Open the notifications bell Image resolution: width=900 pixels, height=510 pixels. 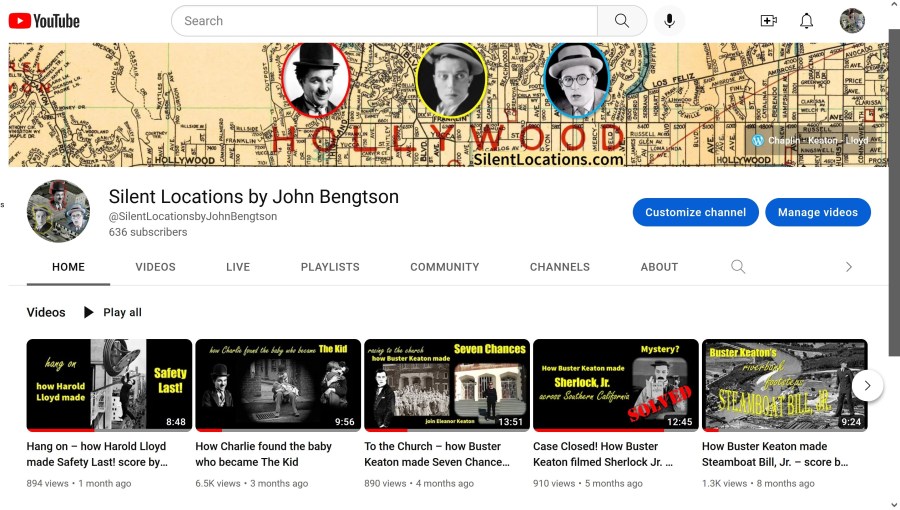click(806, 21)
